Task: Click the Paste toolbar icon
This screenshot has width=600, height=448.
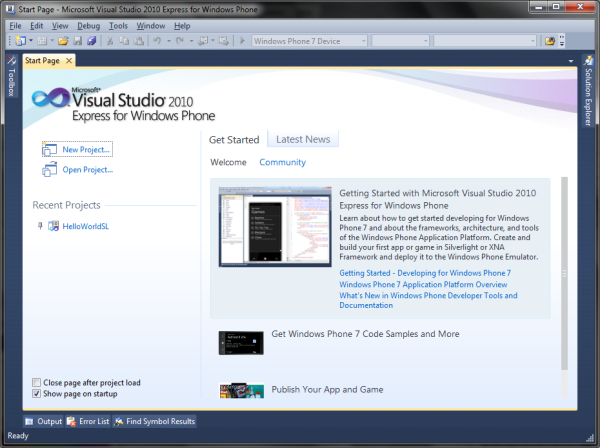Action: 139,41
